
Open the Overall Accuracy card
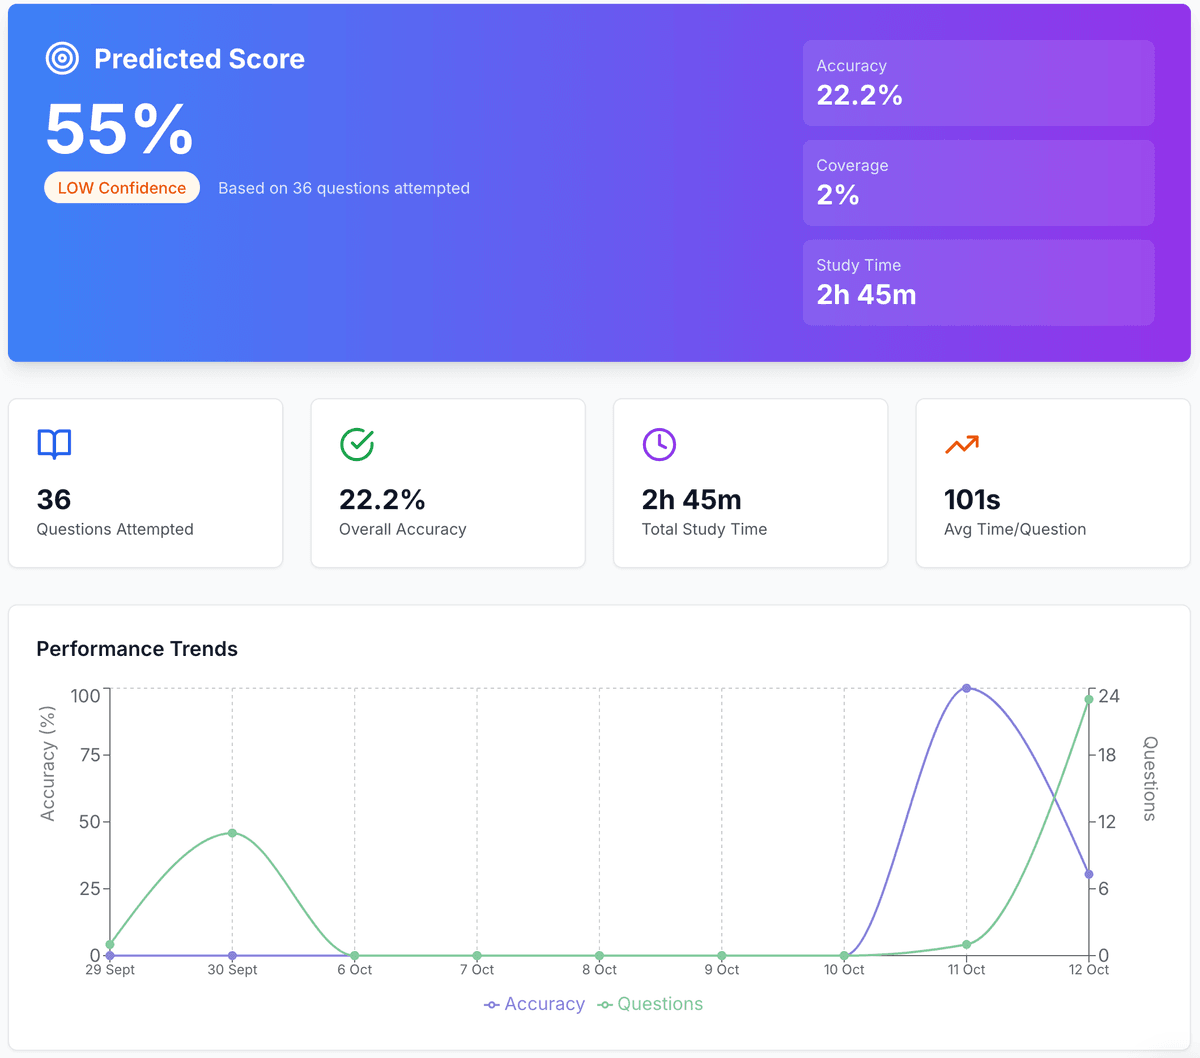(x=448, y=483)
